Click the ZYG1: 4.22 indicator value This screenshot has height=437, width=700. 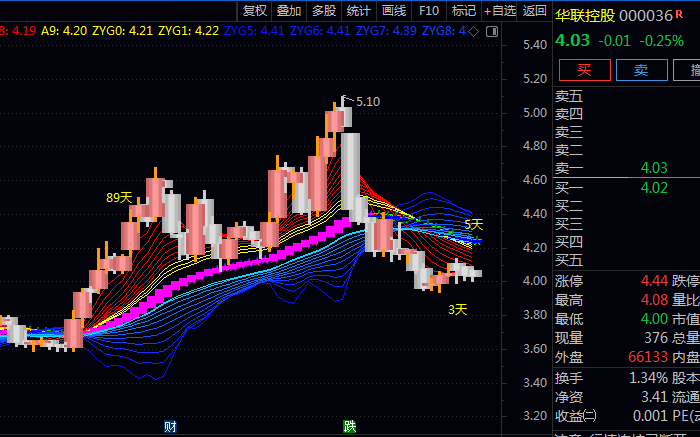tap(188, 31)
